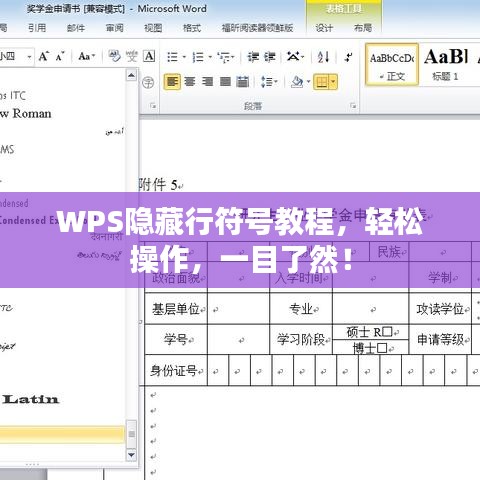Apply the 标题 1 style

(446, 65)
